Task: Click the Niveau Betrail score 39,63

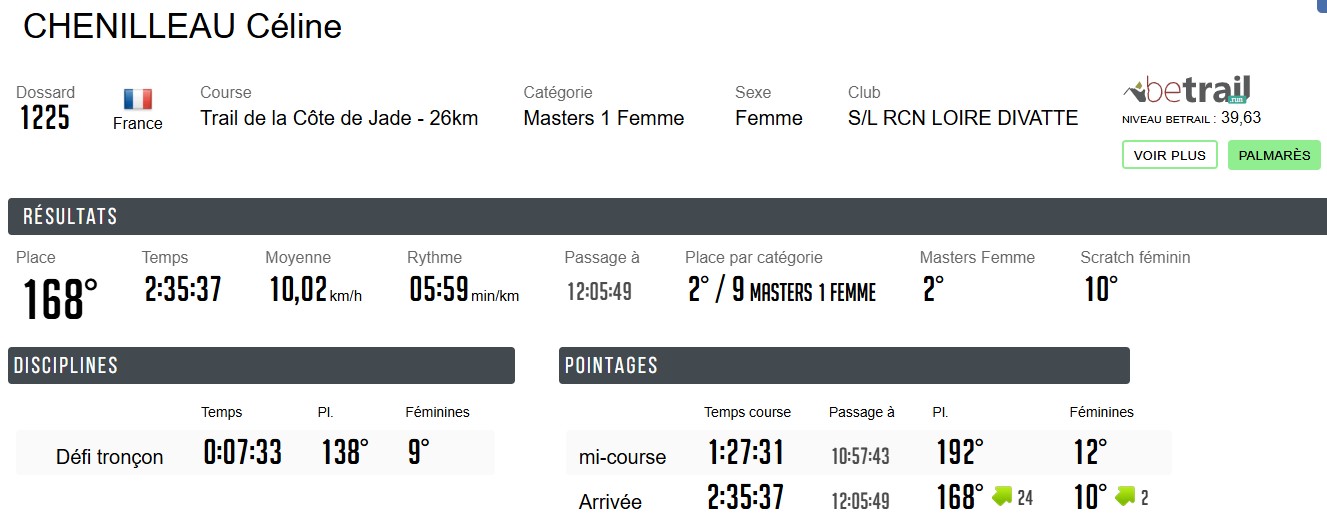Action: 1240,118
